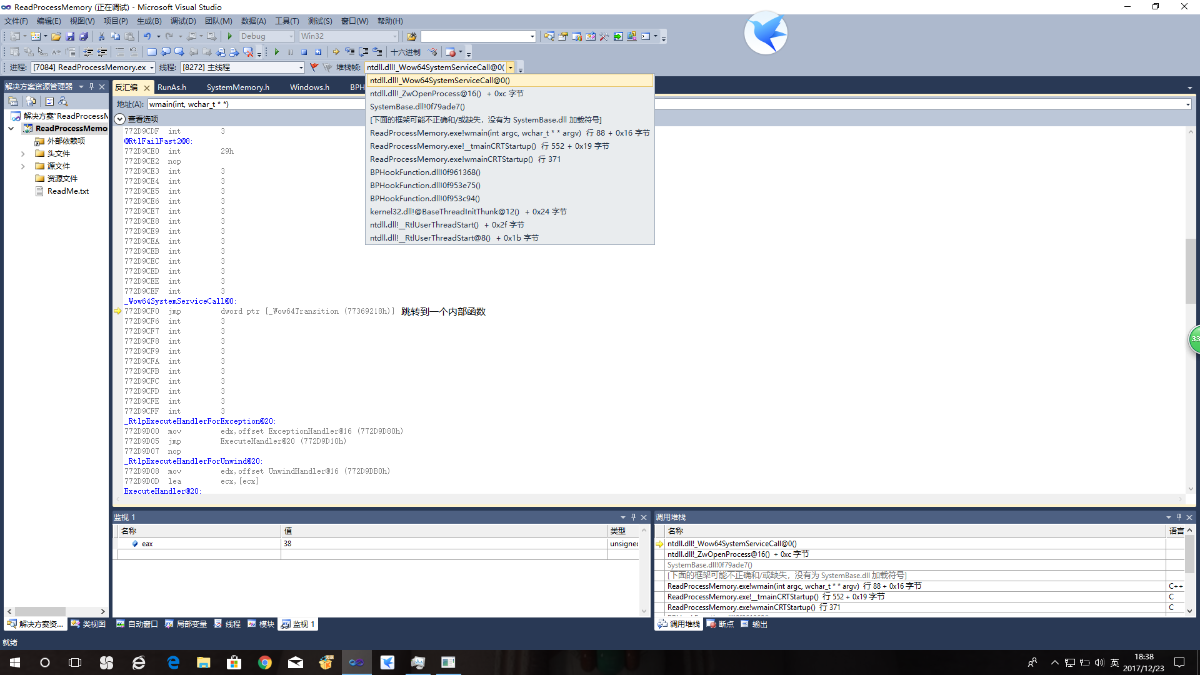Click the Open File folder icon
This screenshot has width=1200, height=675.
tap(56, 36)
